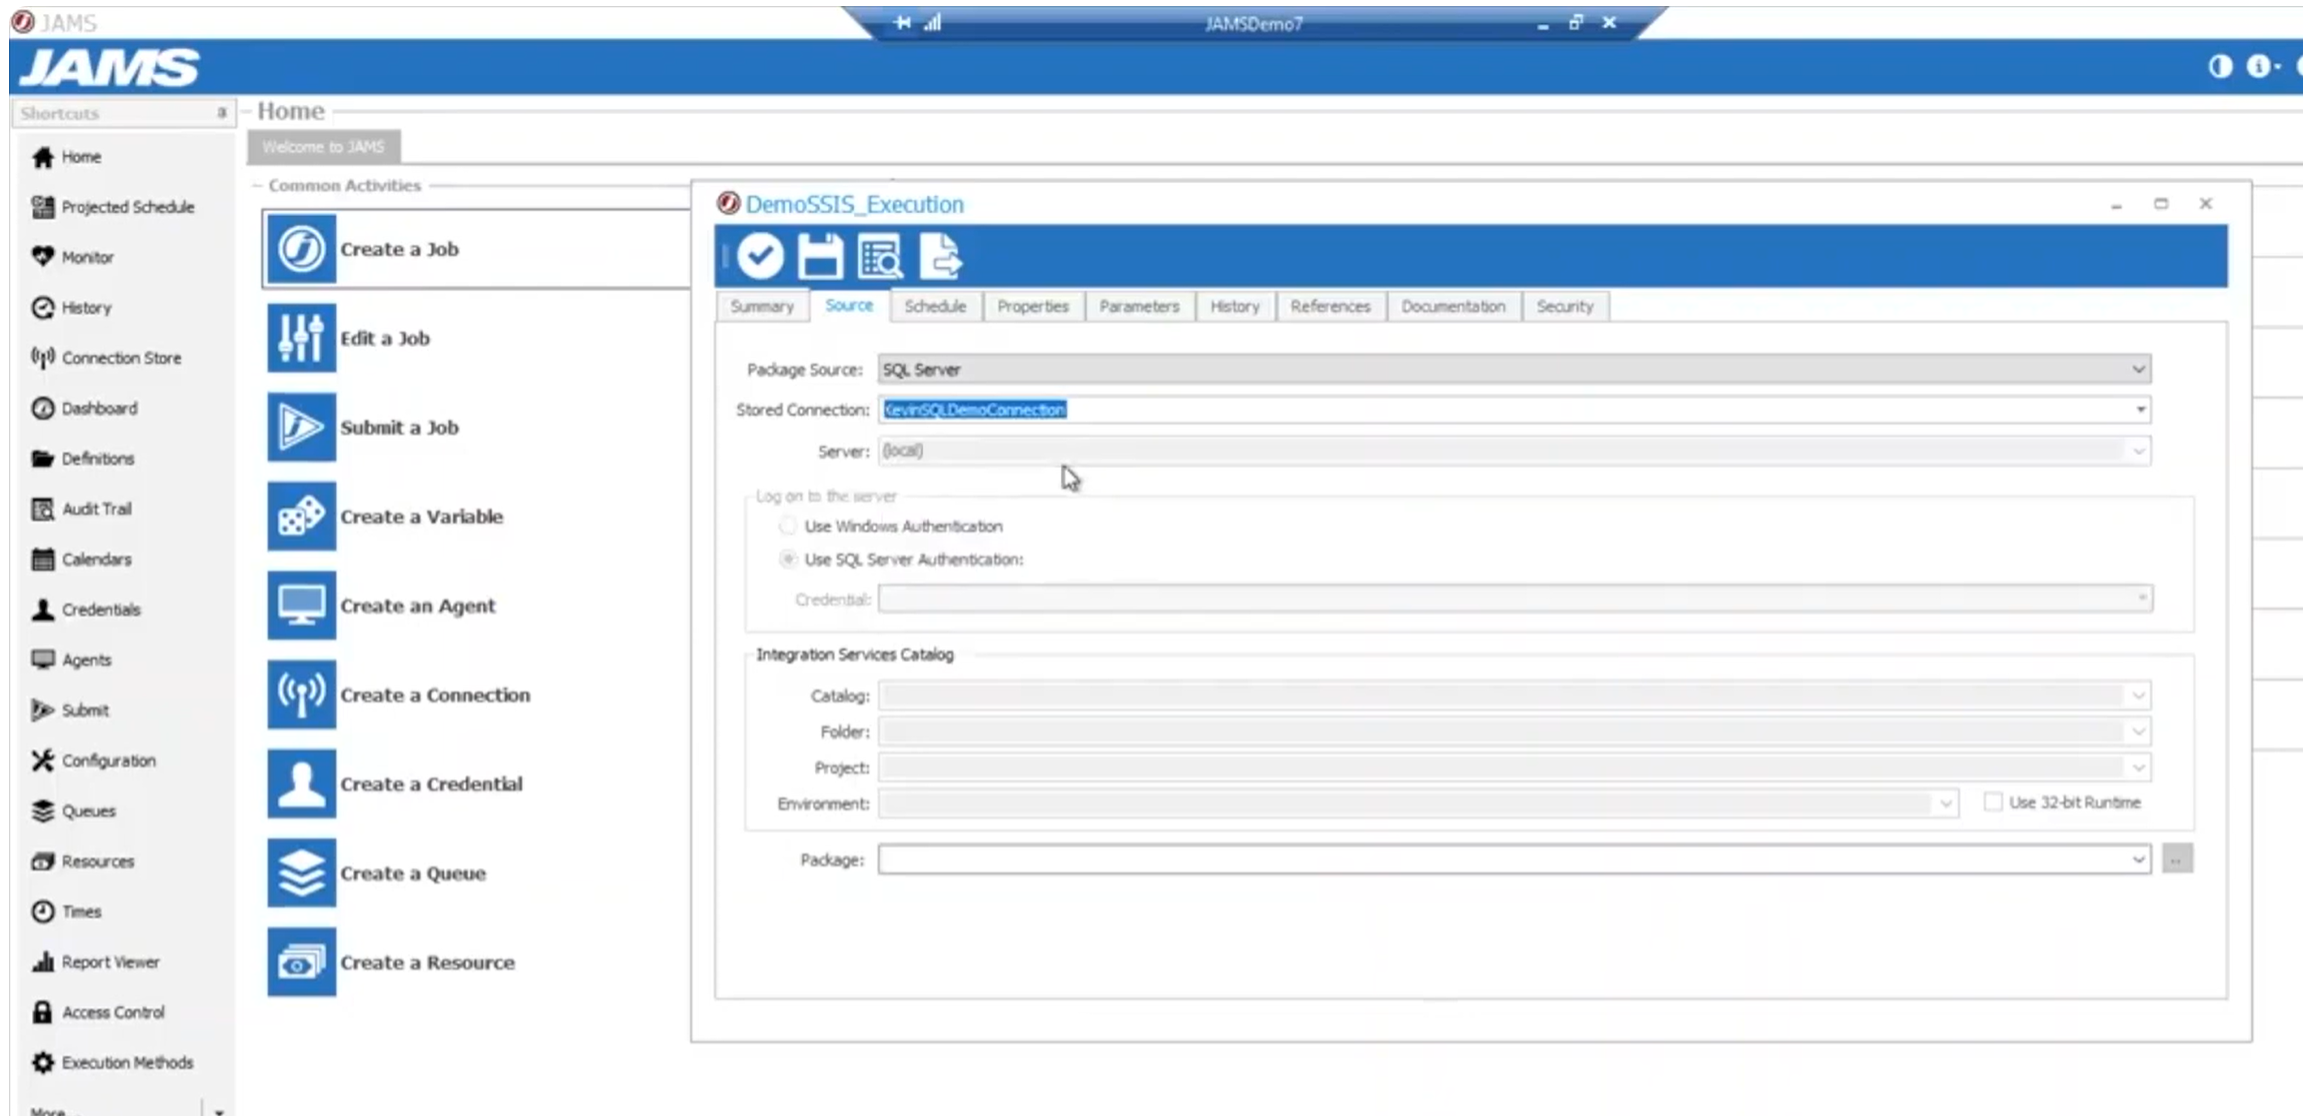Switch to the Schedule tab
Image resolution: width=2303 pixels, height=1116 pixels.
pyautogui.click(x=935, y=306)
